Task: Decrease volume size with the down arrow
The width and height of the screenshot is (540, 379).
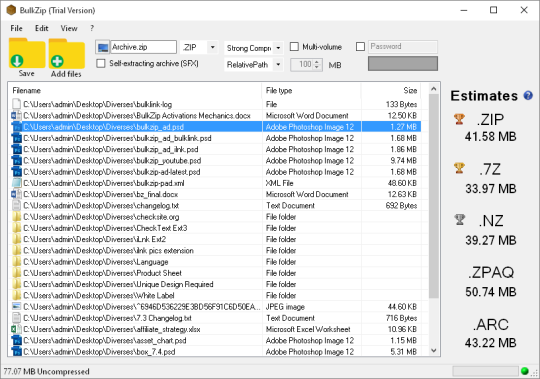Action: (317, 67)
